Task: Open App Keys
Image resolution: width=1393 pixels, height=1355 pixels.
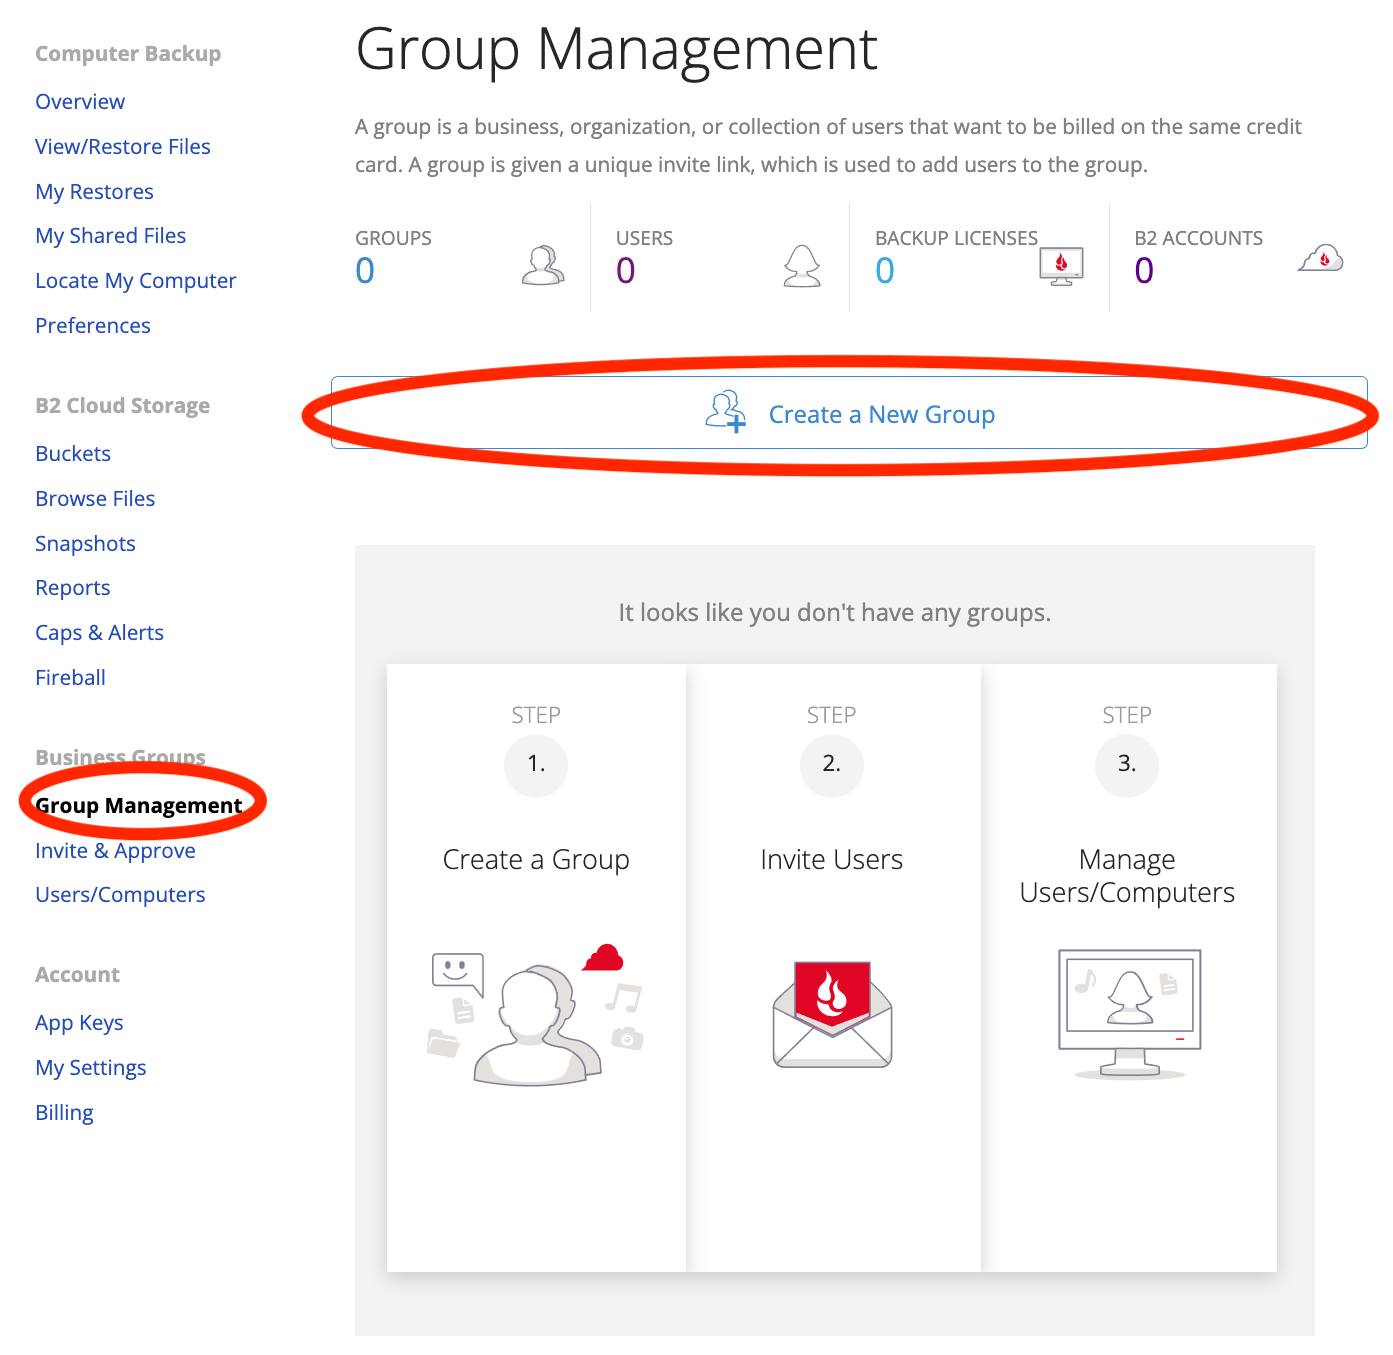Action: tap(79, 1023)
